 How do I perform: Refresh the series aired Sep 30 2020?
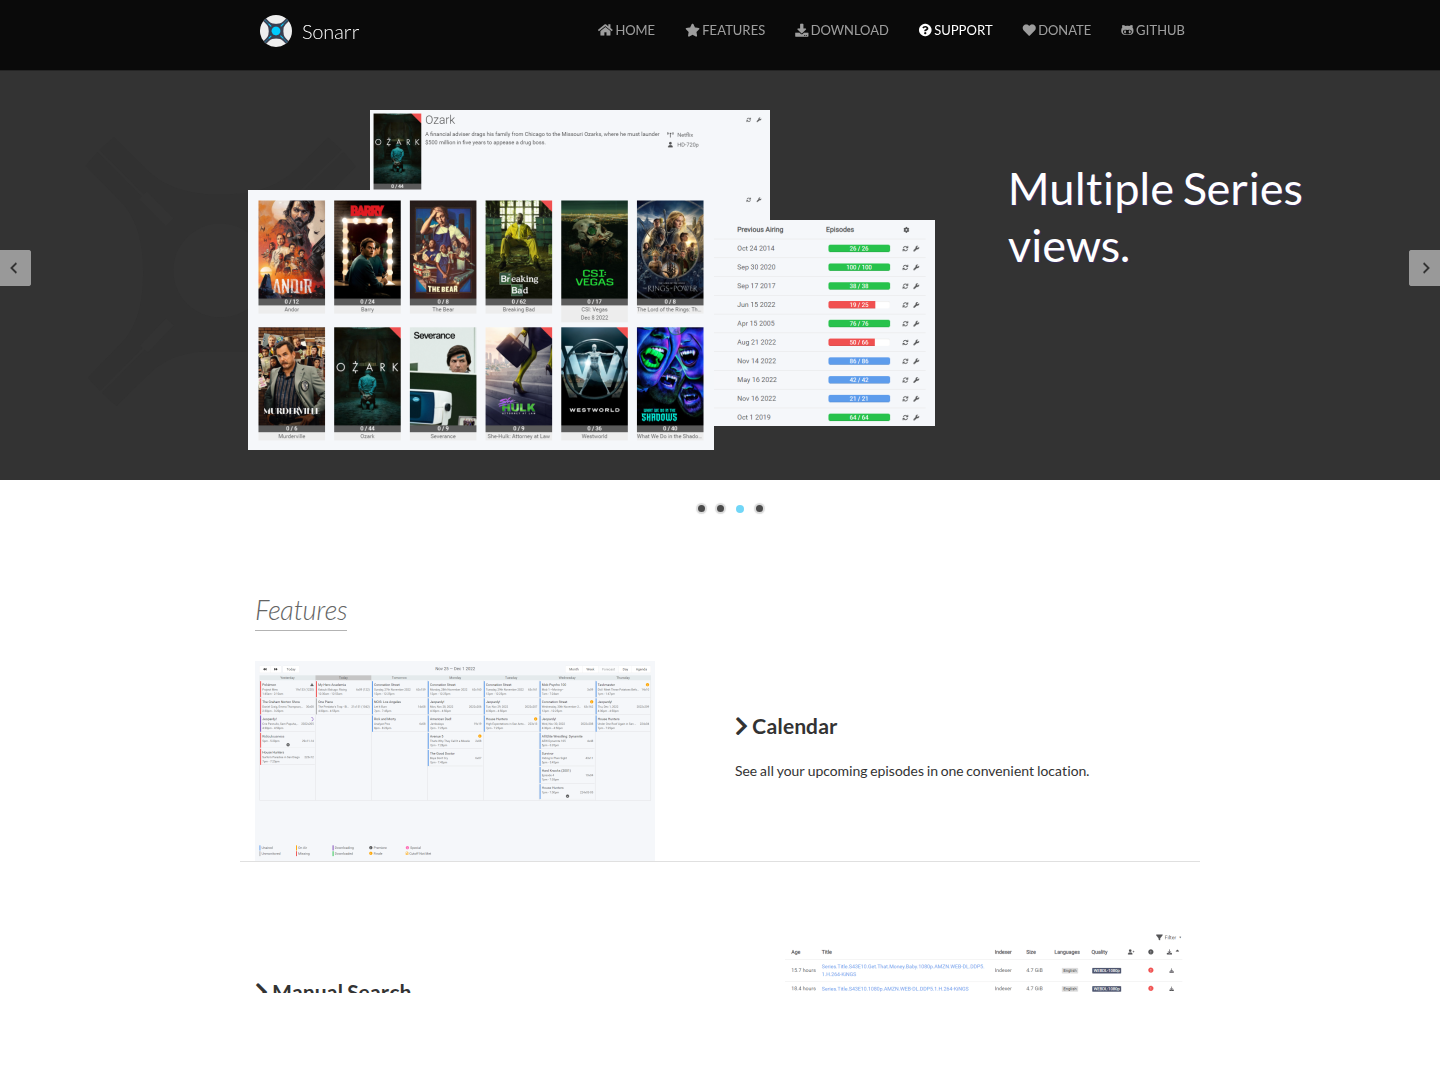coord(906,267)
